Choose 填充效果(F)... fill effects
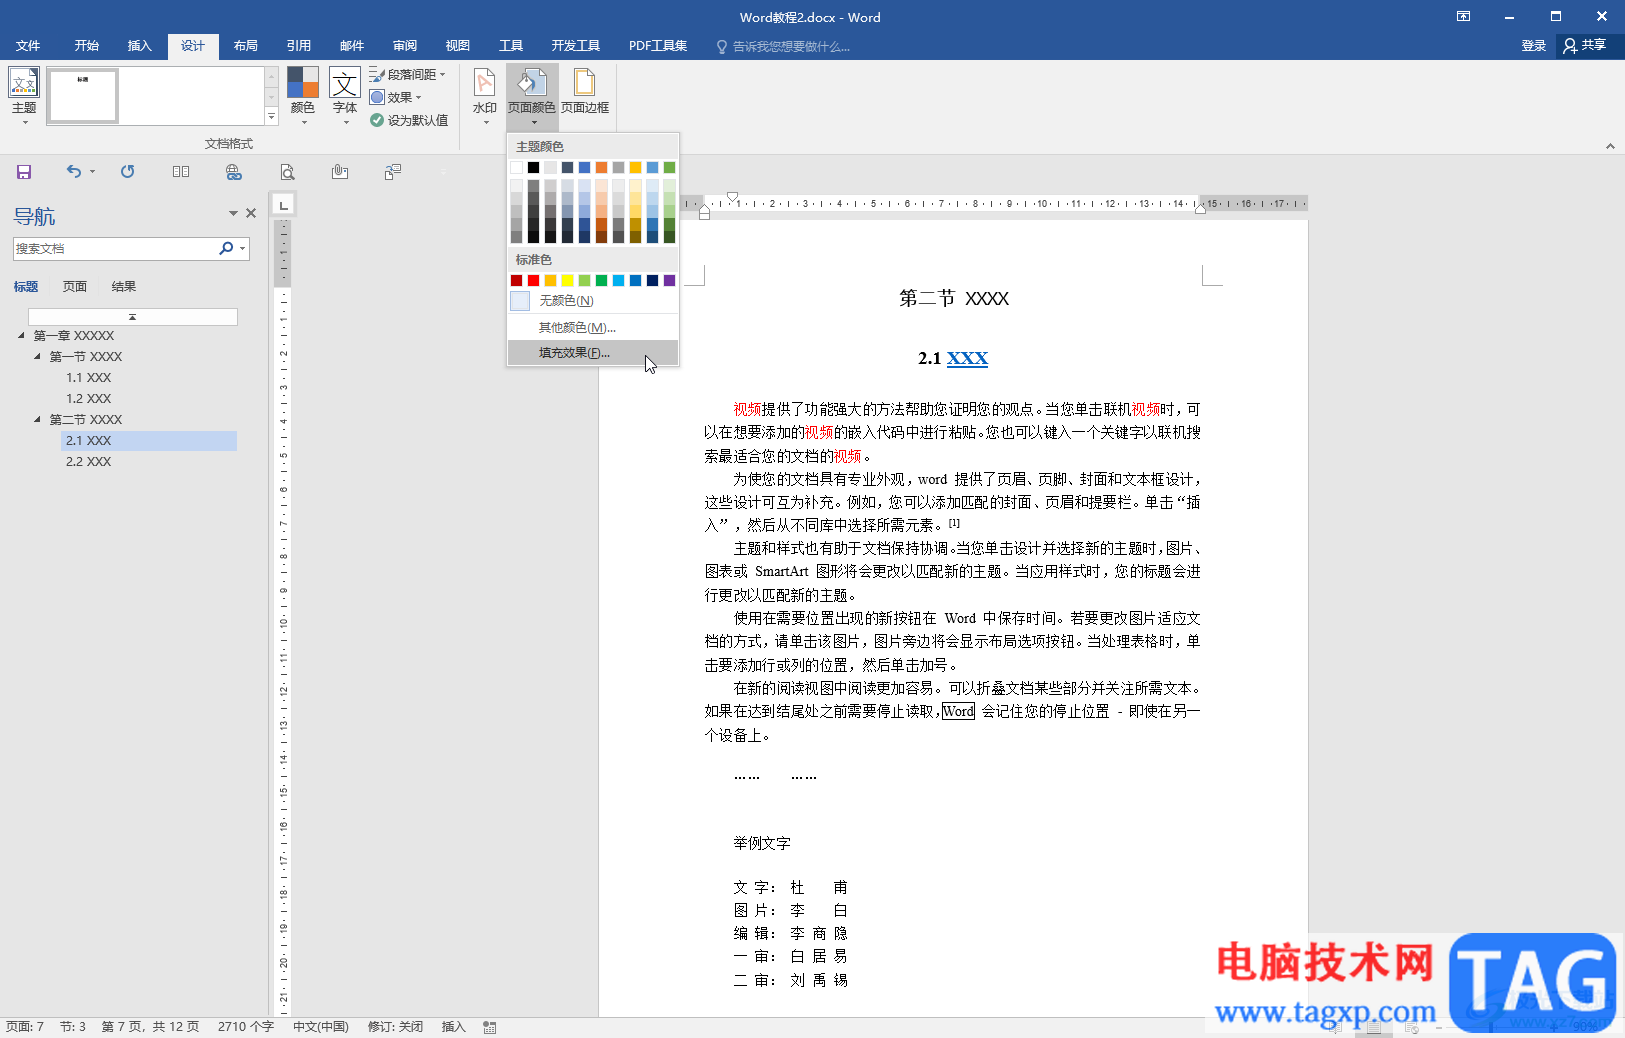The image size is (1625, 1038). [592, 352]
